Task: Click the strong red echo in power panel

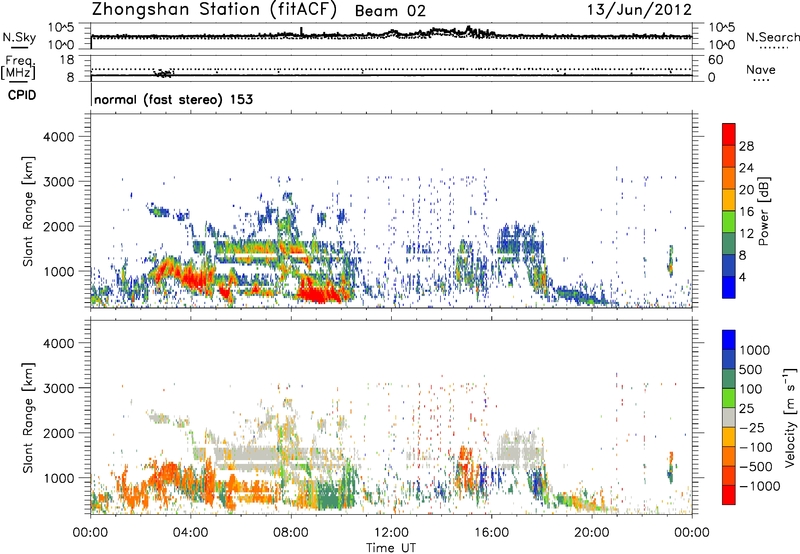Action: pyautogui.click(x=319, y=294)
